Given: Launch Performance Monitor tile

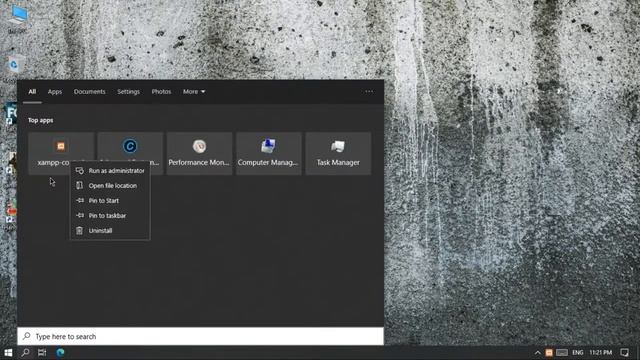Looking at the screenshot, I should click(x=199, y=153).
